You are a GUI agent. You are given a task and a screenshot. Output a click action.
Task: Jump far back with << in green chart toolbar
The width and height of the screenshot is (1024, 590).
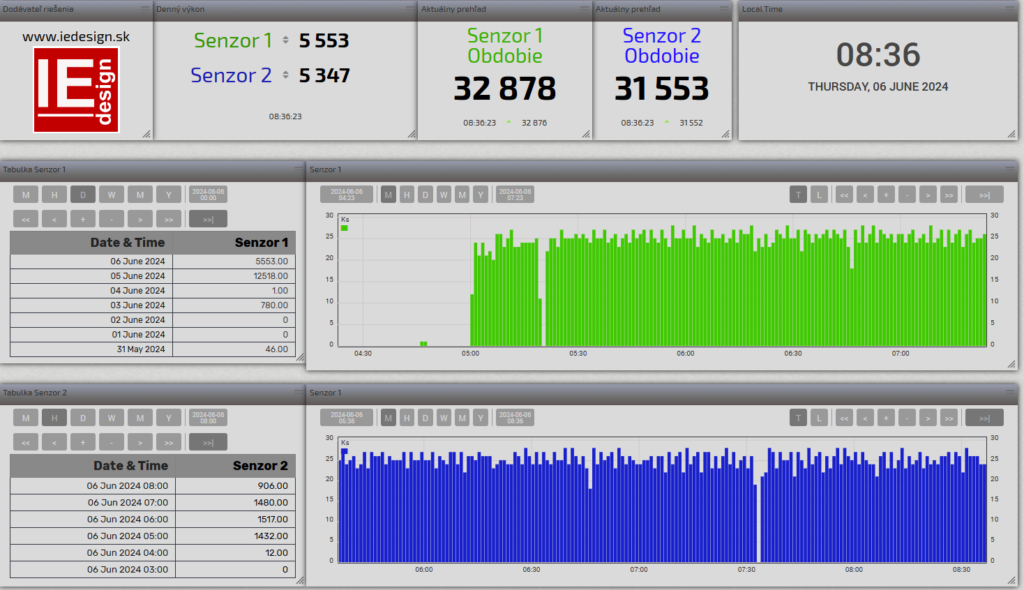pos(844,195)
